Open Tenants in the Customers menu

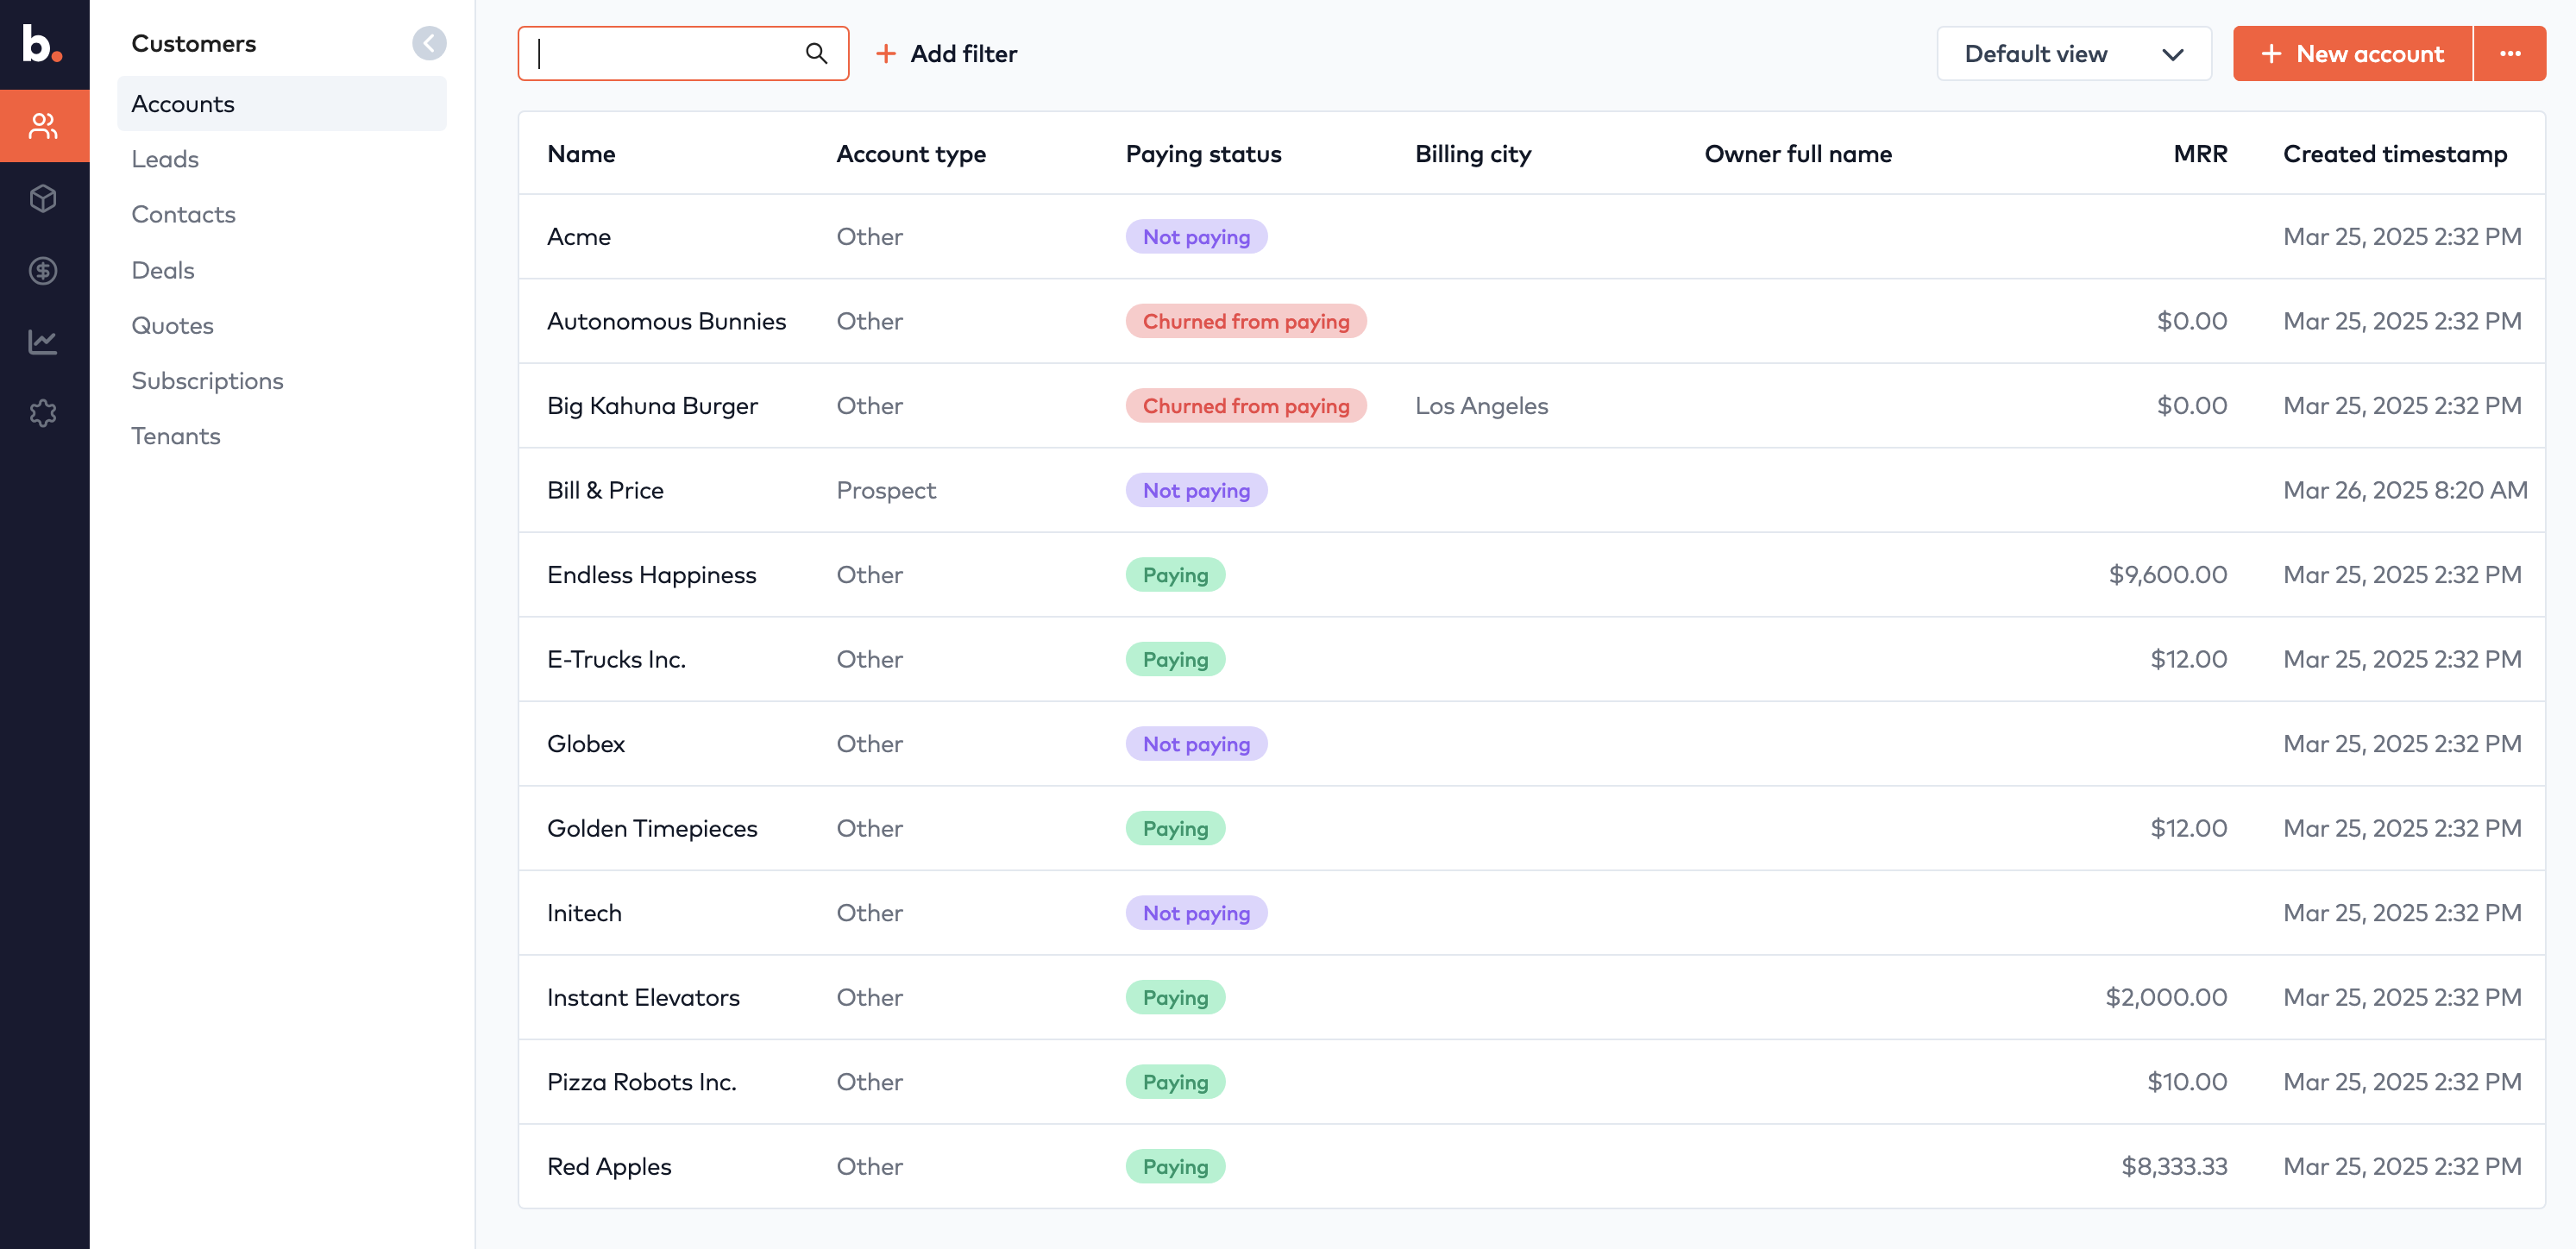click(x=175, y=436)
